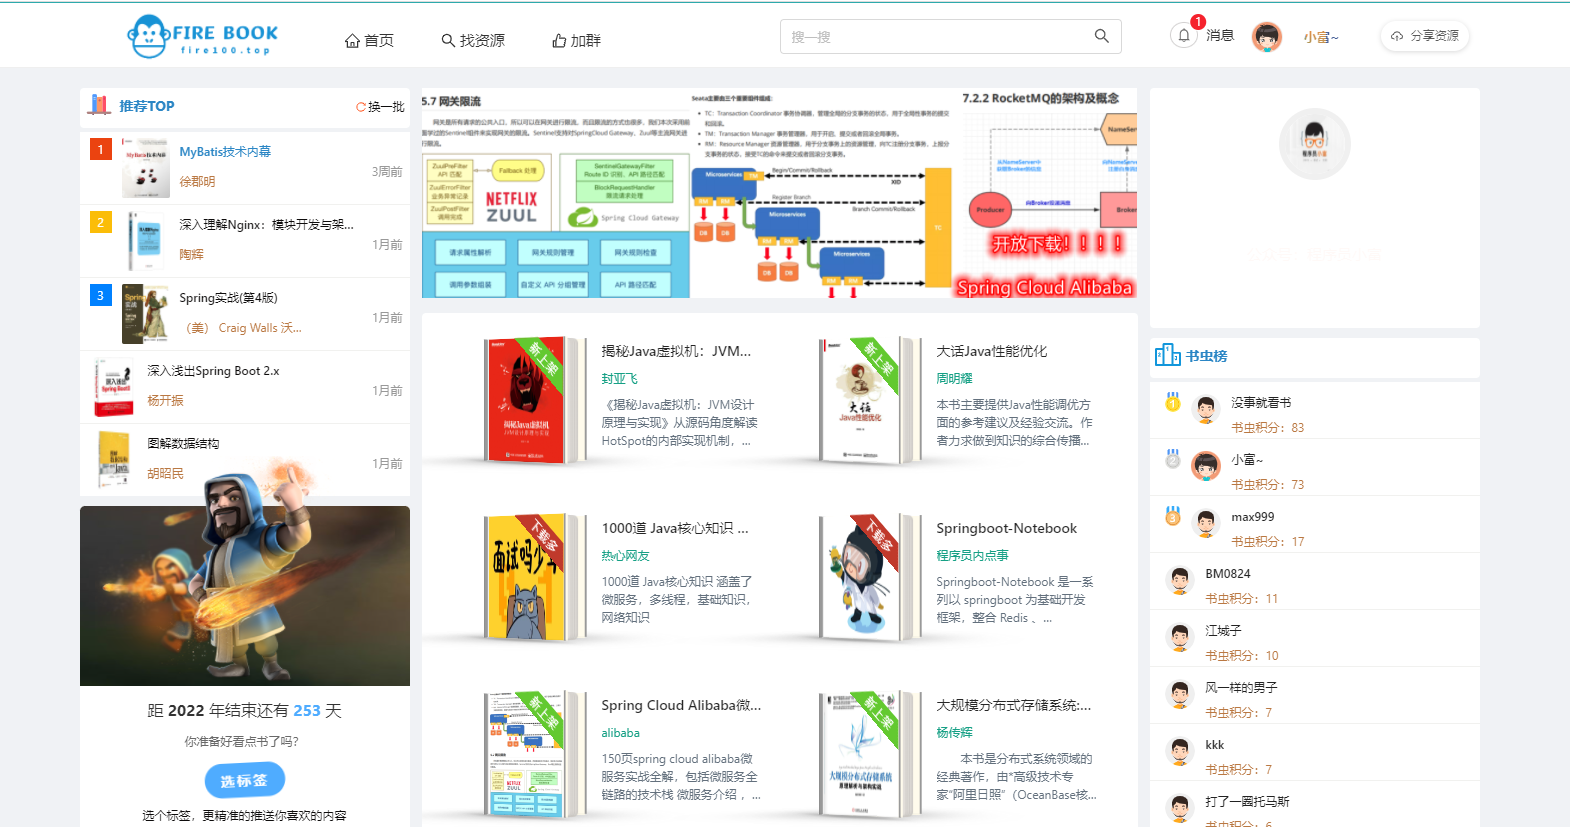Click the 换一批 refresh button
The image size is (1570, 827).
[380, 106]
